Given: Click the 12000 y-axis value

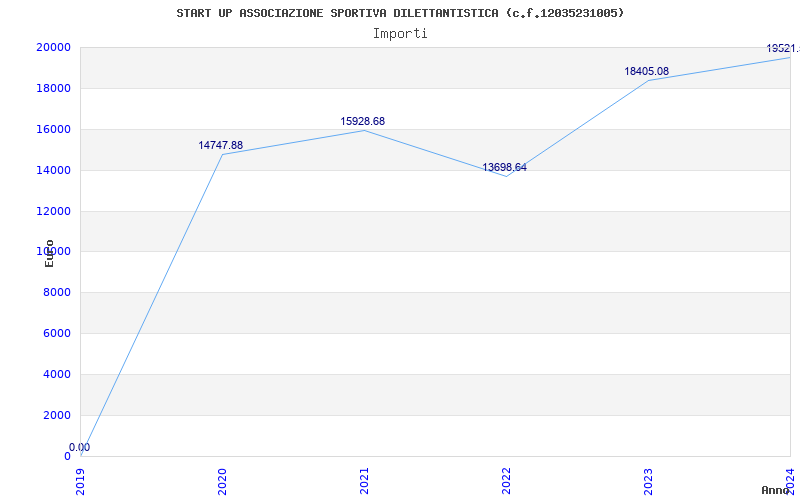Looking at the screenshot, I should coord(53,211).
